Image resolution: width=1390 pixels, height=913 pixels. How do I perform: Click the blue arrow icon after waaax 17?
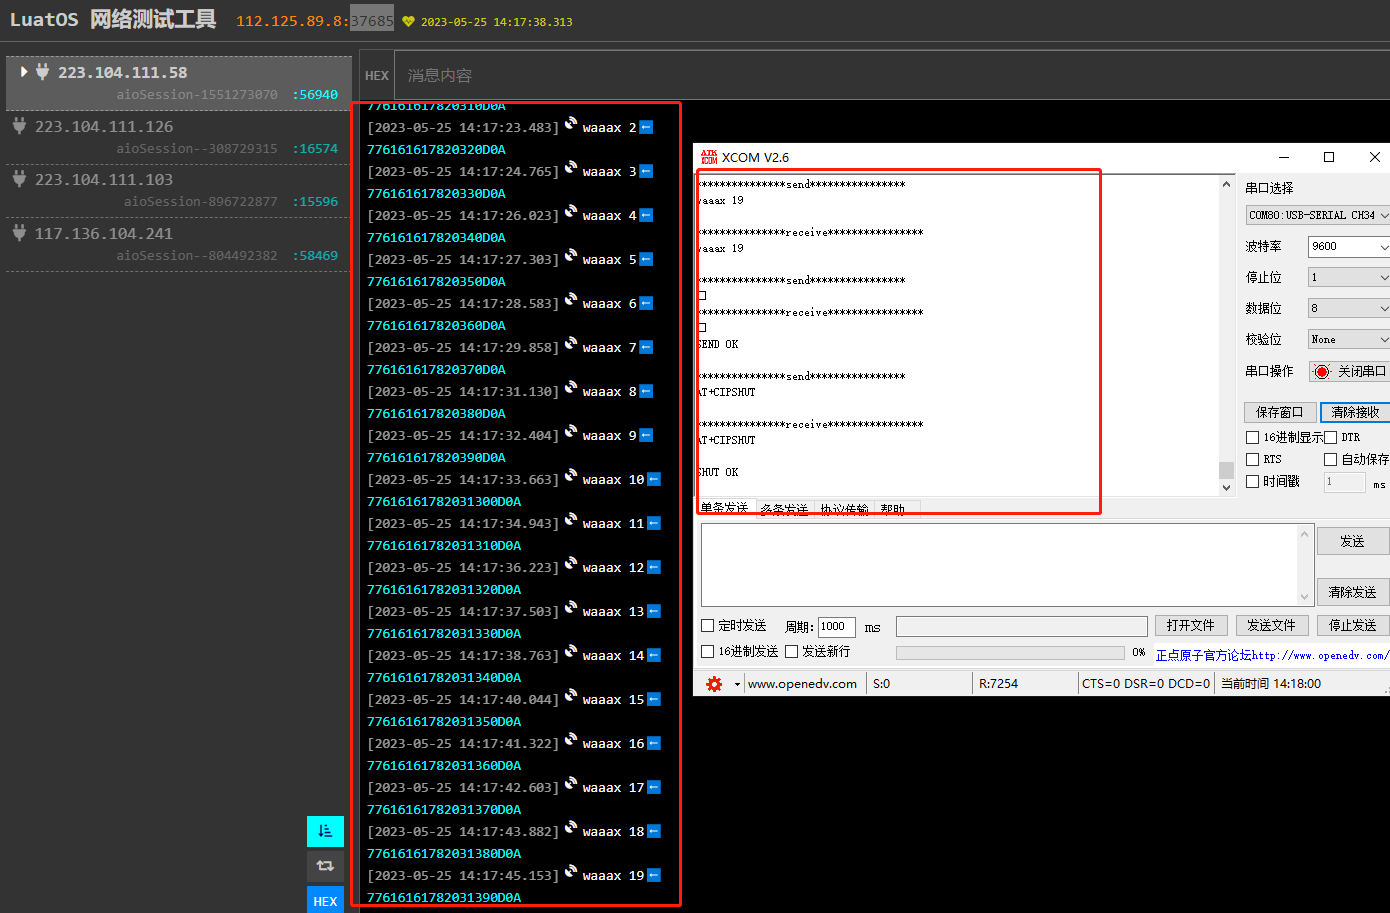pos(654,787)
